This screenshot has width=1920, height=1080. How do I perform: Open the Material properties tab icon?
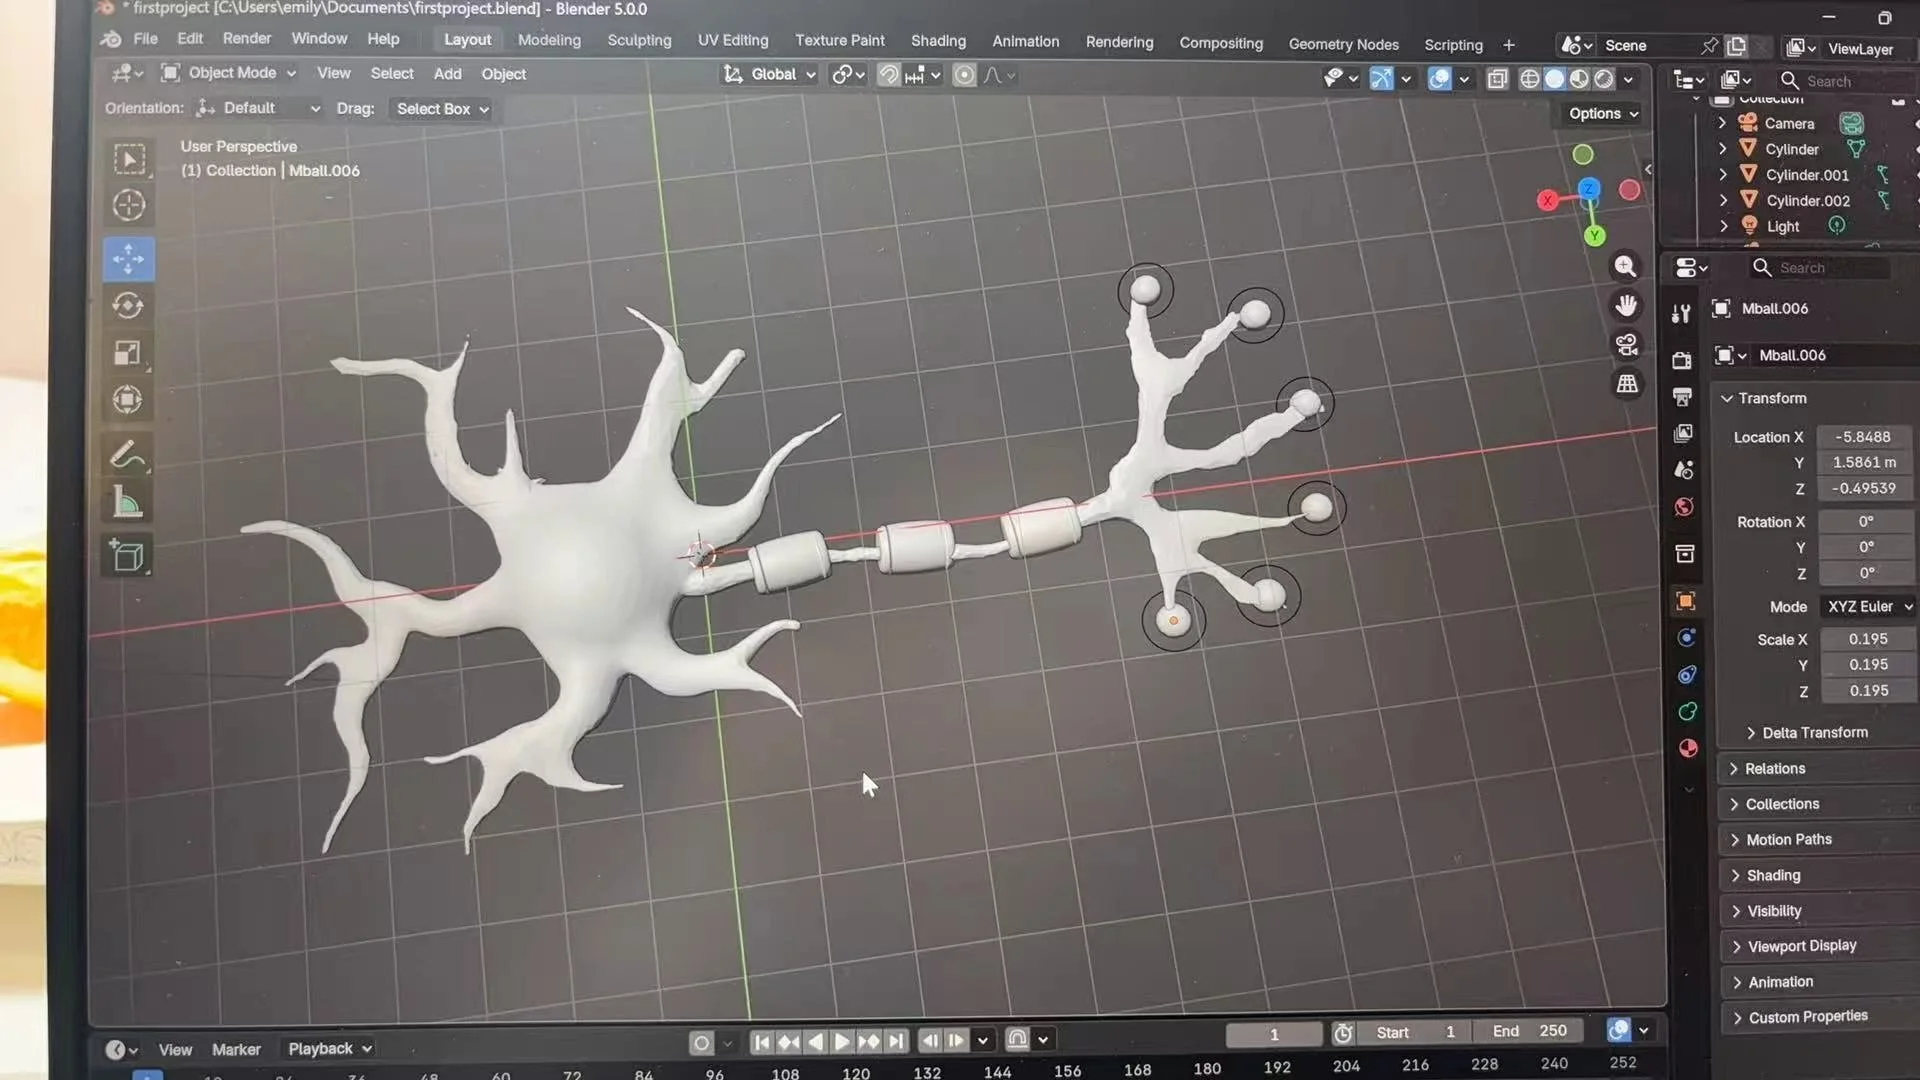pos(1688,749)
